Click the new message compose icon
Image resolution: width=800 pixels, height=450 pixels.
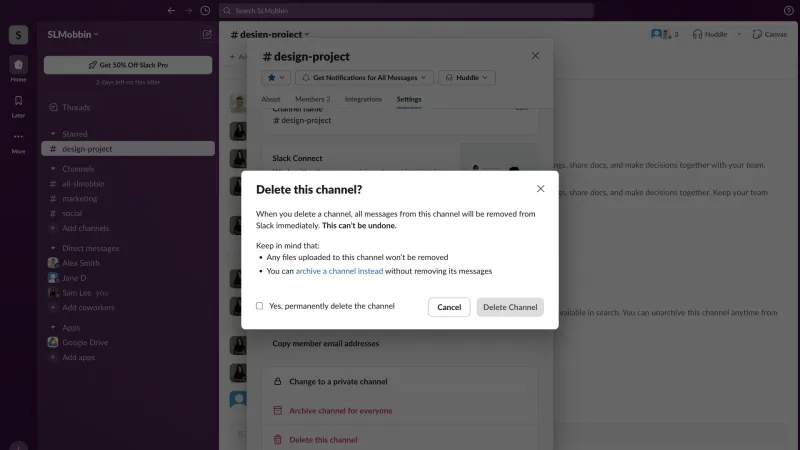point(207,34)
